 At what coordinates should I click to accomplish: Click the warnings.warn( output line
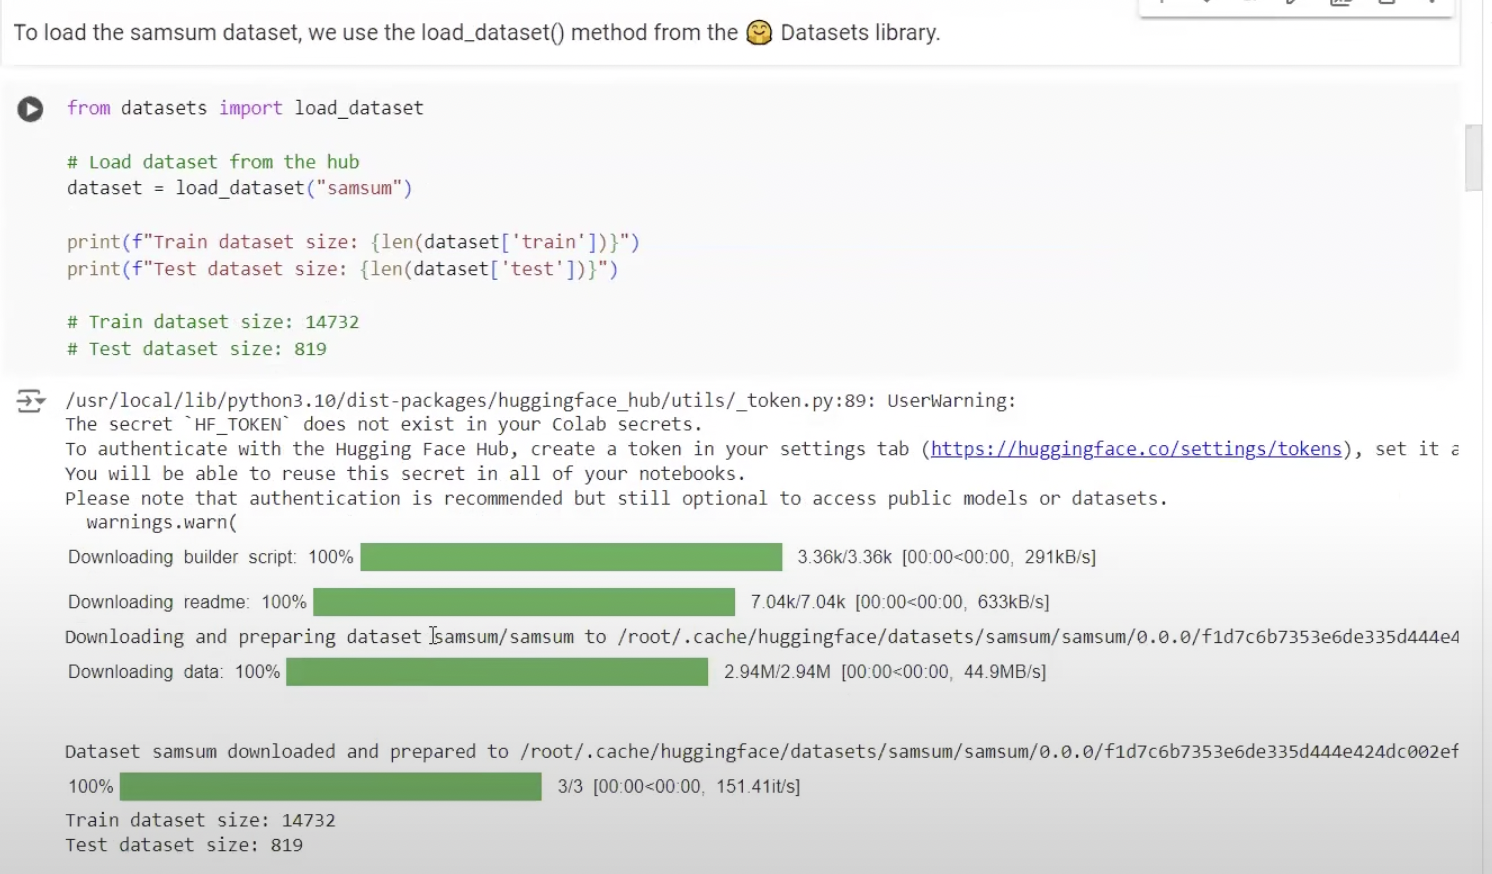point(161,522)
